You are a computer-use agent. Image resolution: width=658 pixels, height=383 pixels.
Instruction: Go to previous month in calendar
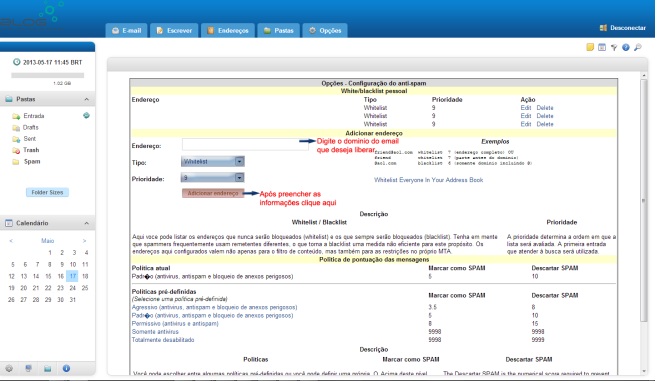click(11, 241)
